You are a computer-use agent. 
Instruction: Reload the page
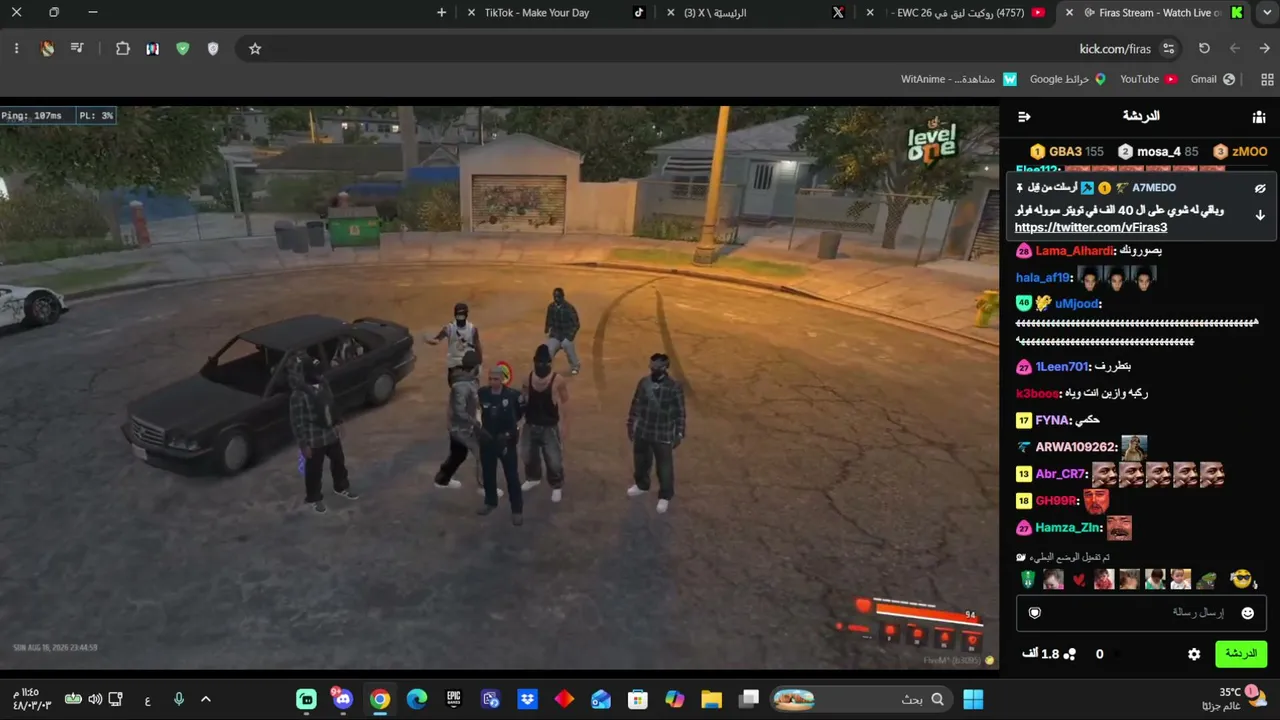[1204, 48]
